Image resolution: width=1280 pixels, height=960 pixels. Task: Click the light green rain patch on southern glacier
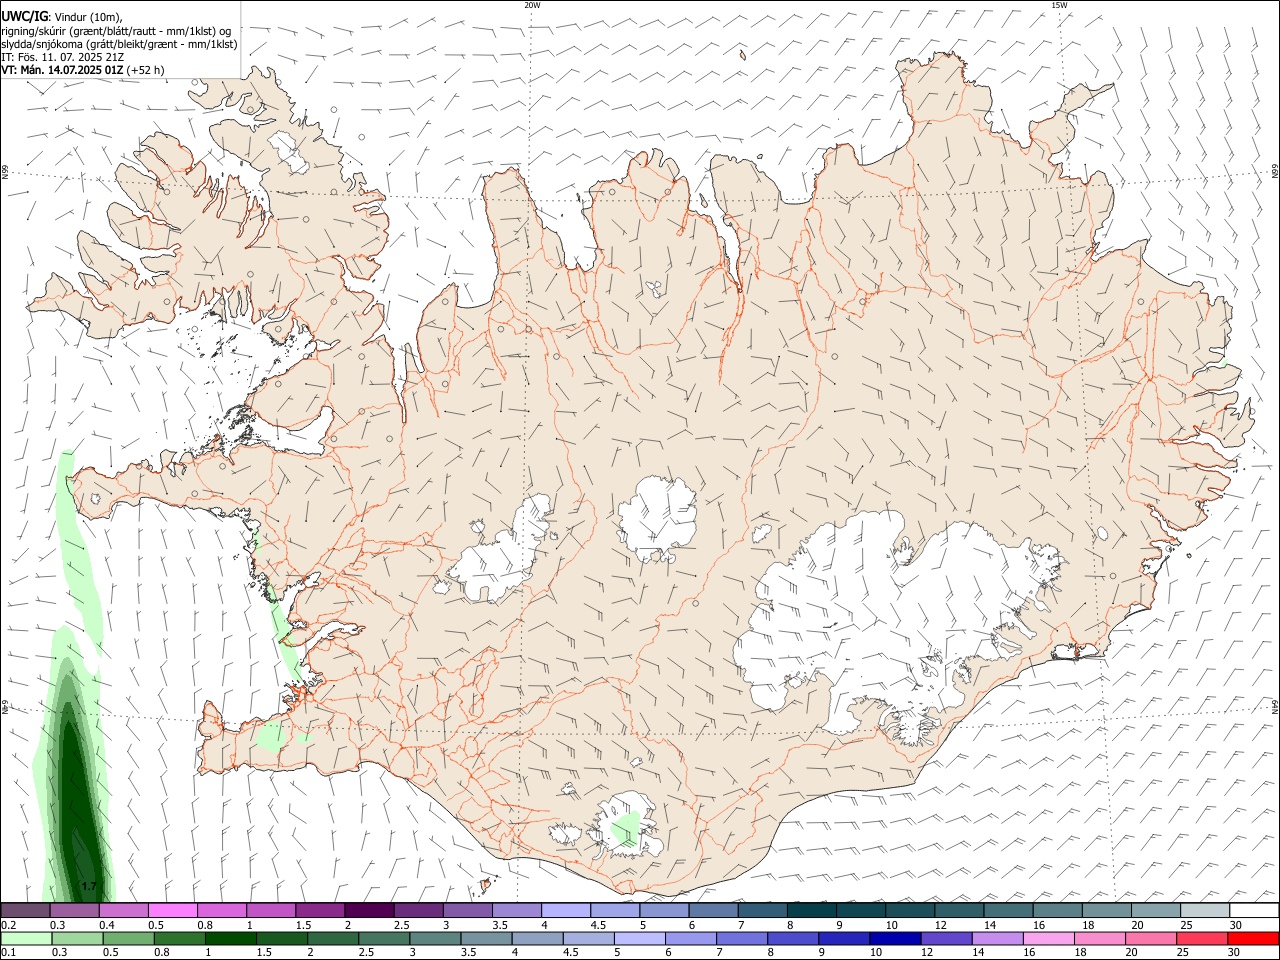[625, 829]
